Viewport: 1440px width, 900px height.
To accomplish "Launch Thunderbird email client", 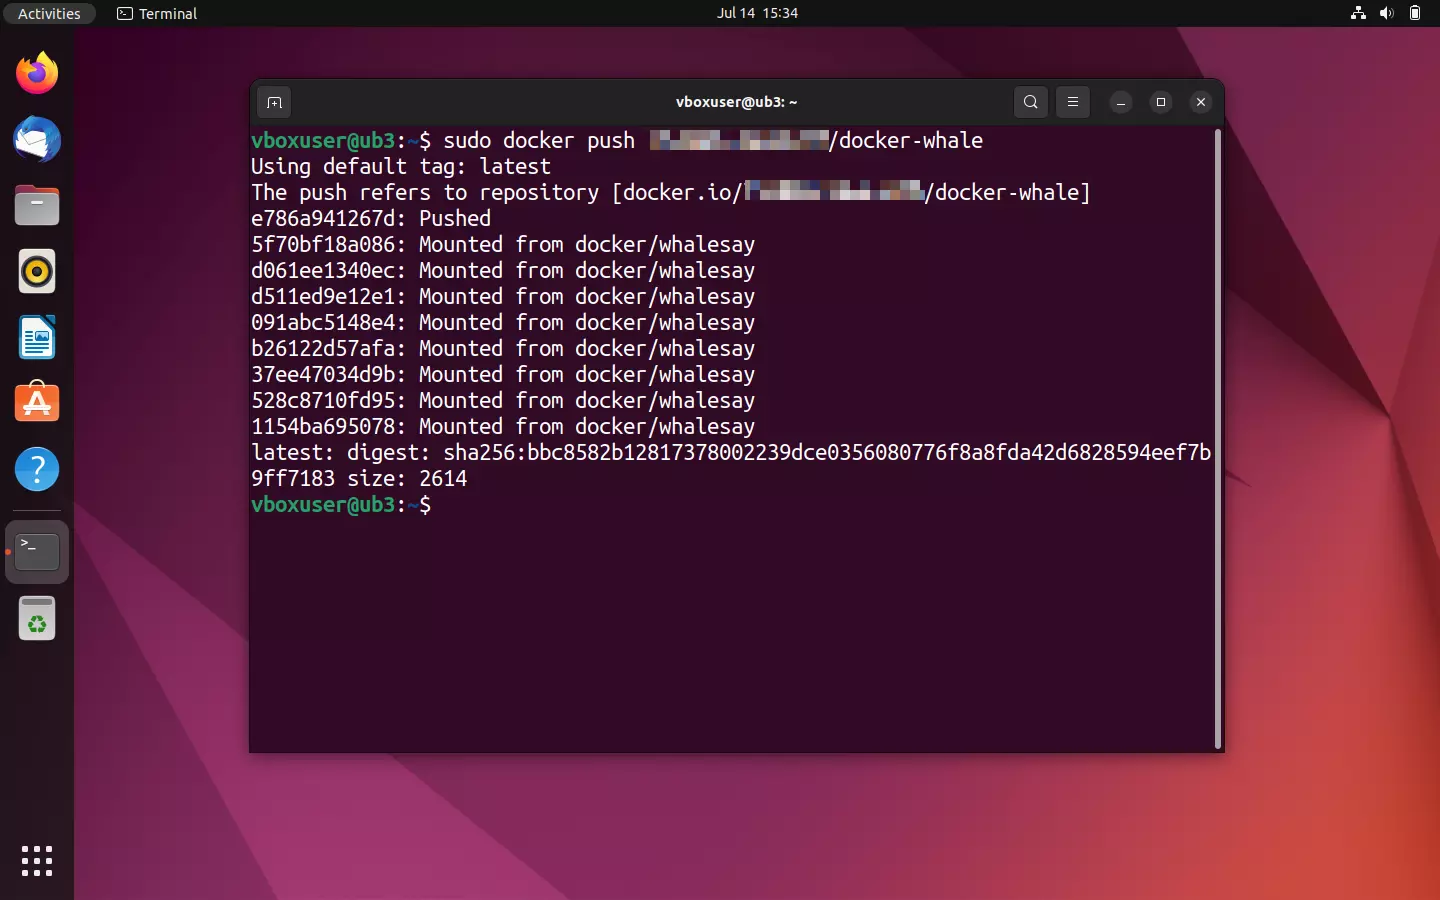I will [x=36, y=139].
